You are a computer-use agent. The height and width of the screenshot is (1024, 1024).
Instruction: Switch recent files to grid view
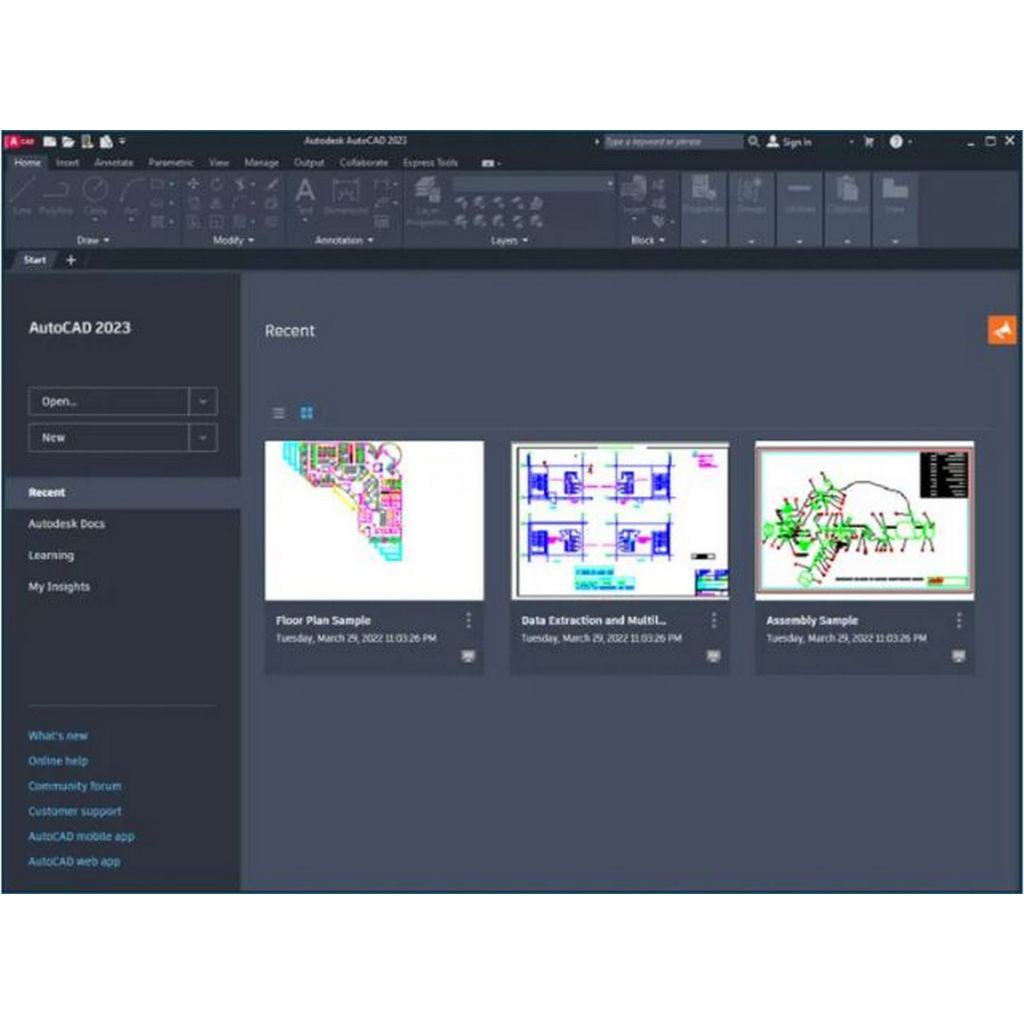point(306,413)
